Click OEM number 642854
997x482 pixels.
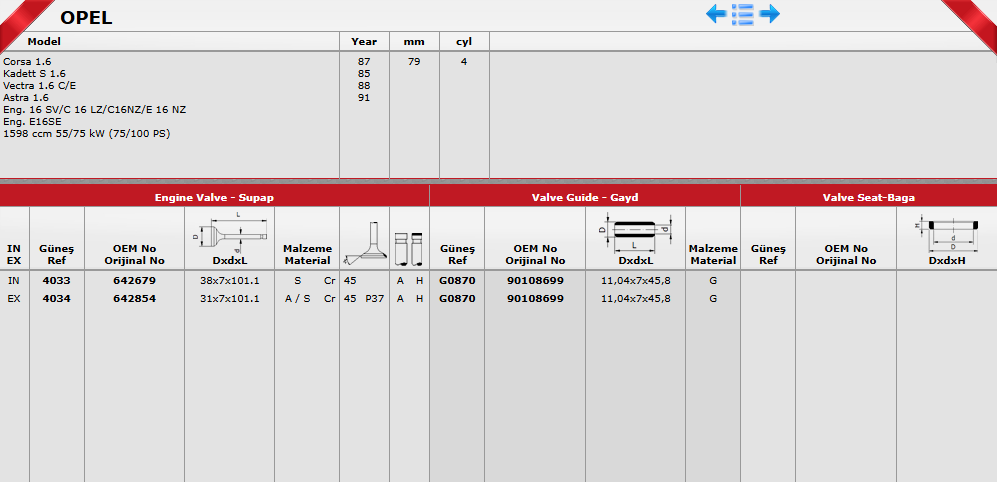134,298
